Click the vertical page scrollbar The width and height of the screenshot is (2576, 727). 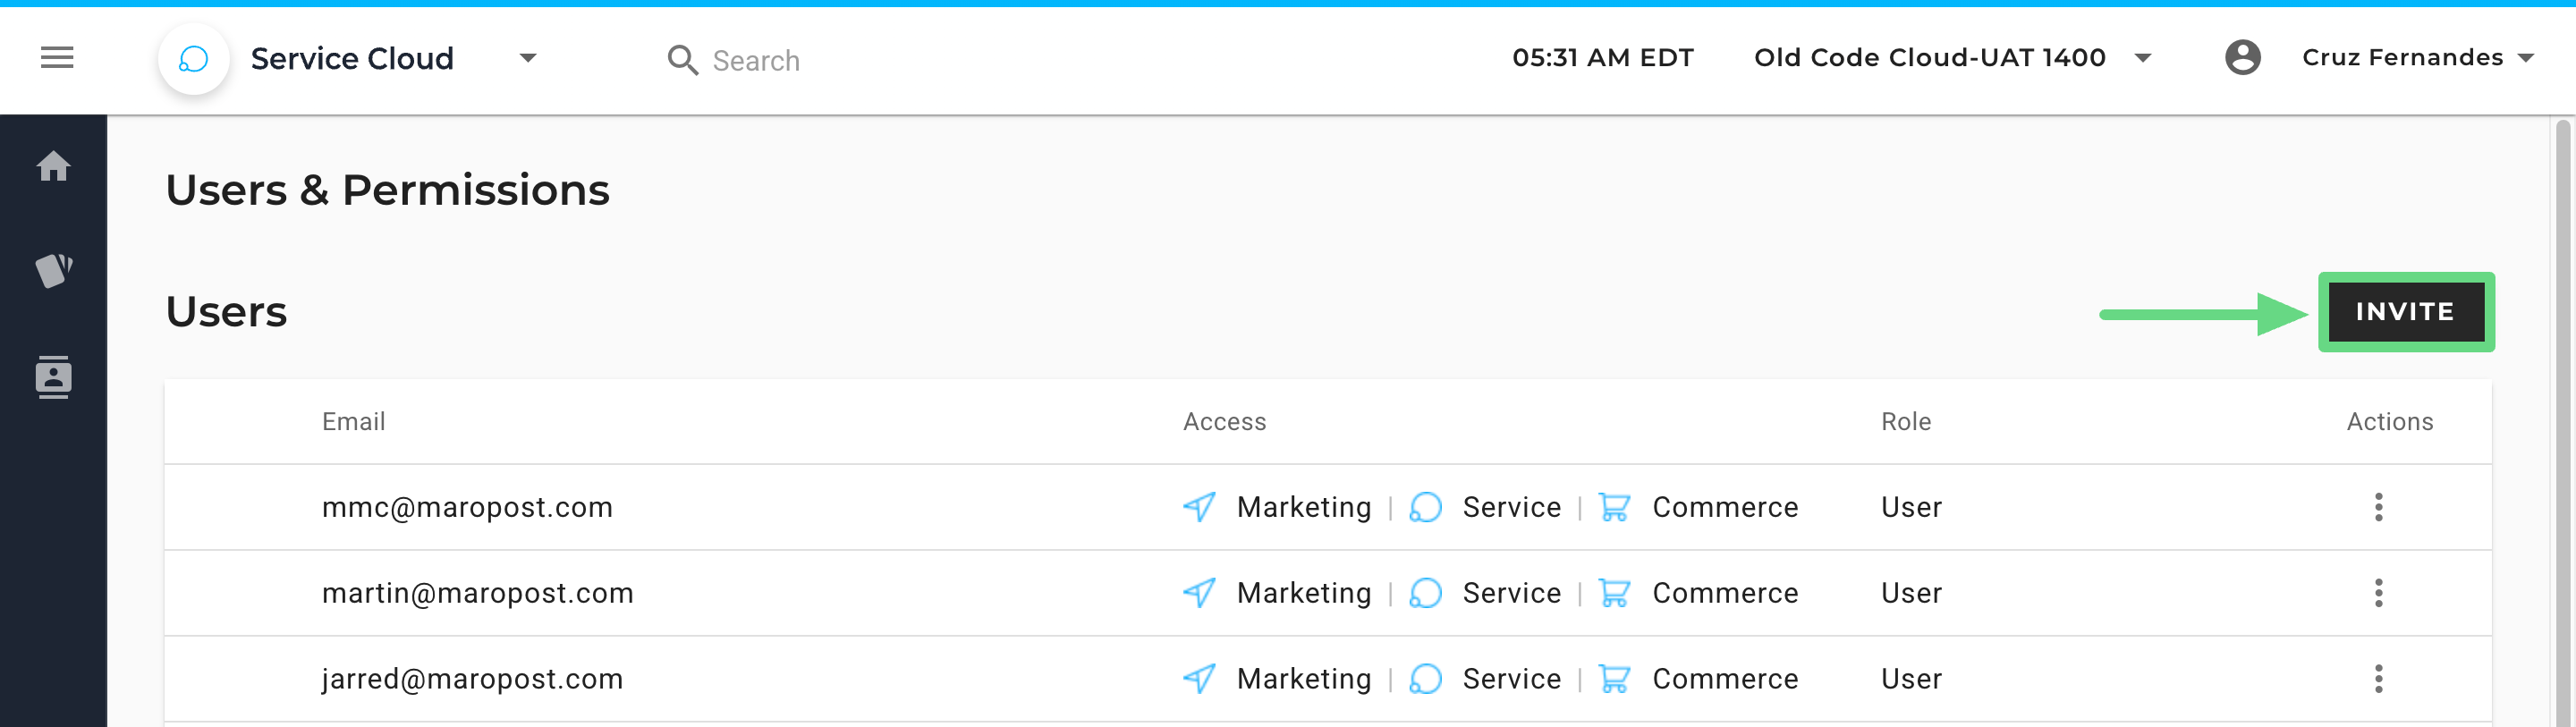2561,420
